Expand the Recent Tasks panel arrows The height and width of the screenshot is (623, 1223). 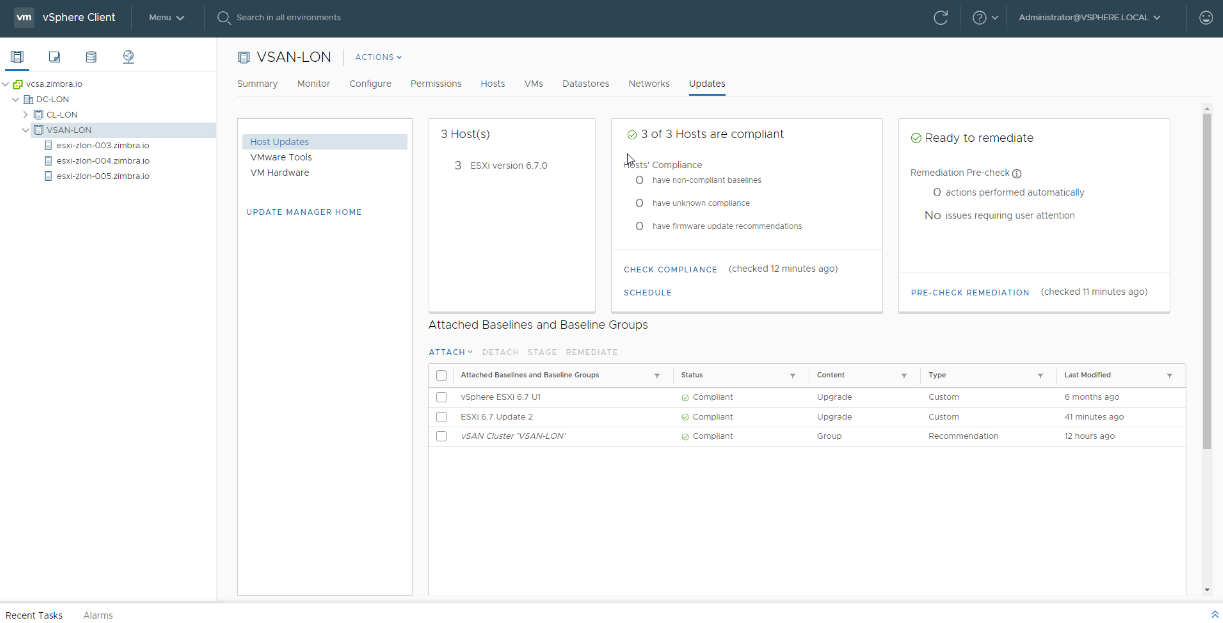(x=1215, y=615)
